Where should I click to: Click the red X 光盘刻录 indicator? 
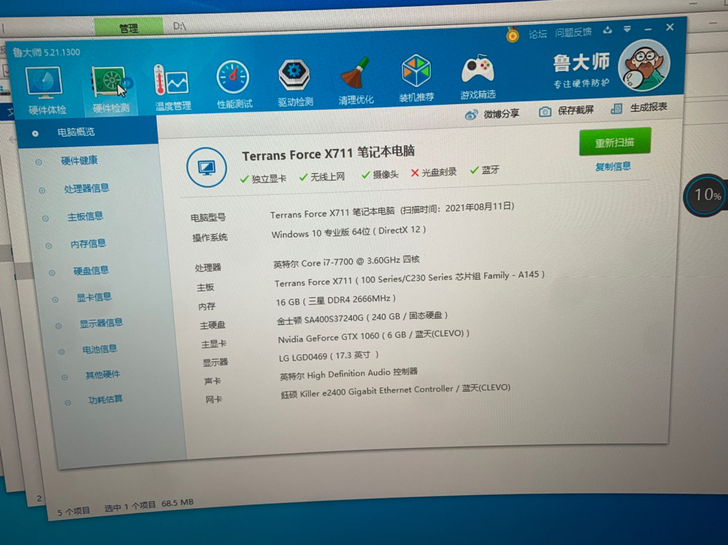click(x=433, y=172)
